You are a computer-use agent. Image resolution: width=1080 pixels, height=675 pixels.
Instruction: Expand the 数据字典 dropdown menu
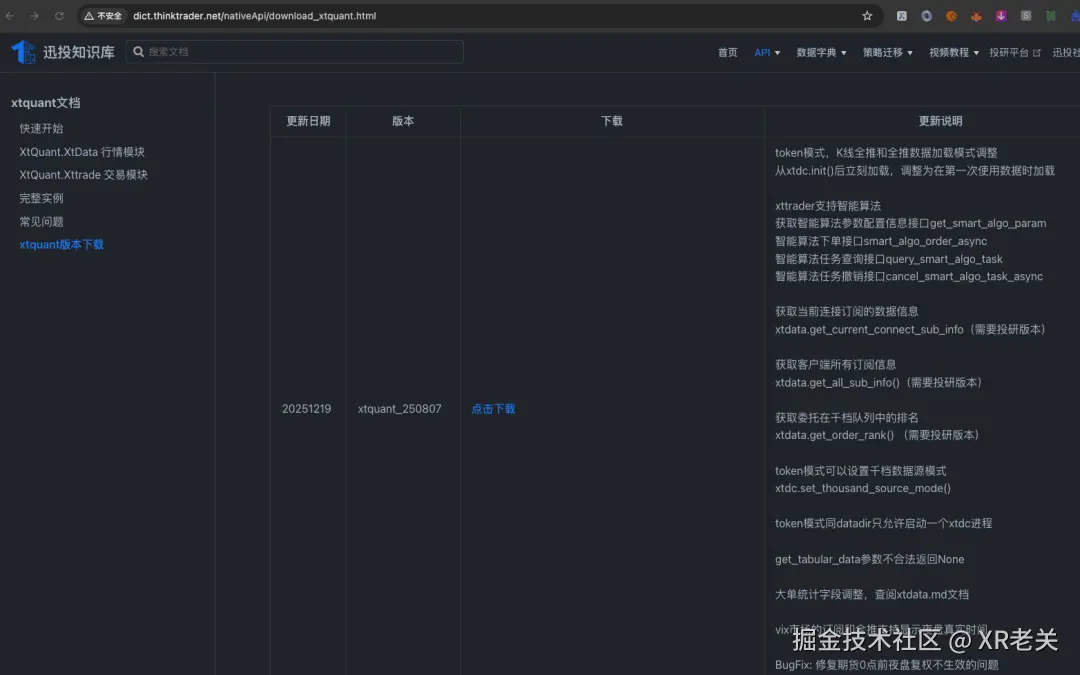821,52
